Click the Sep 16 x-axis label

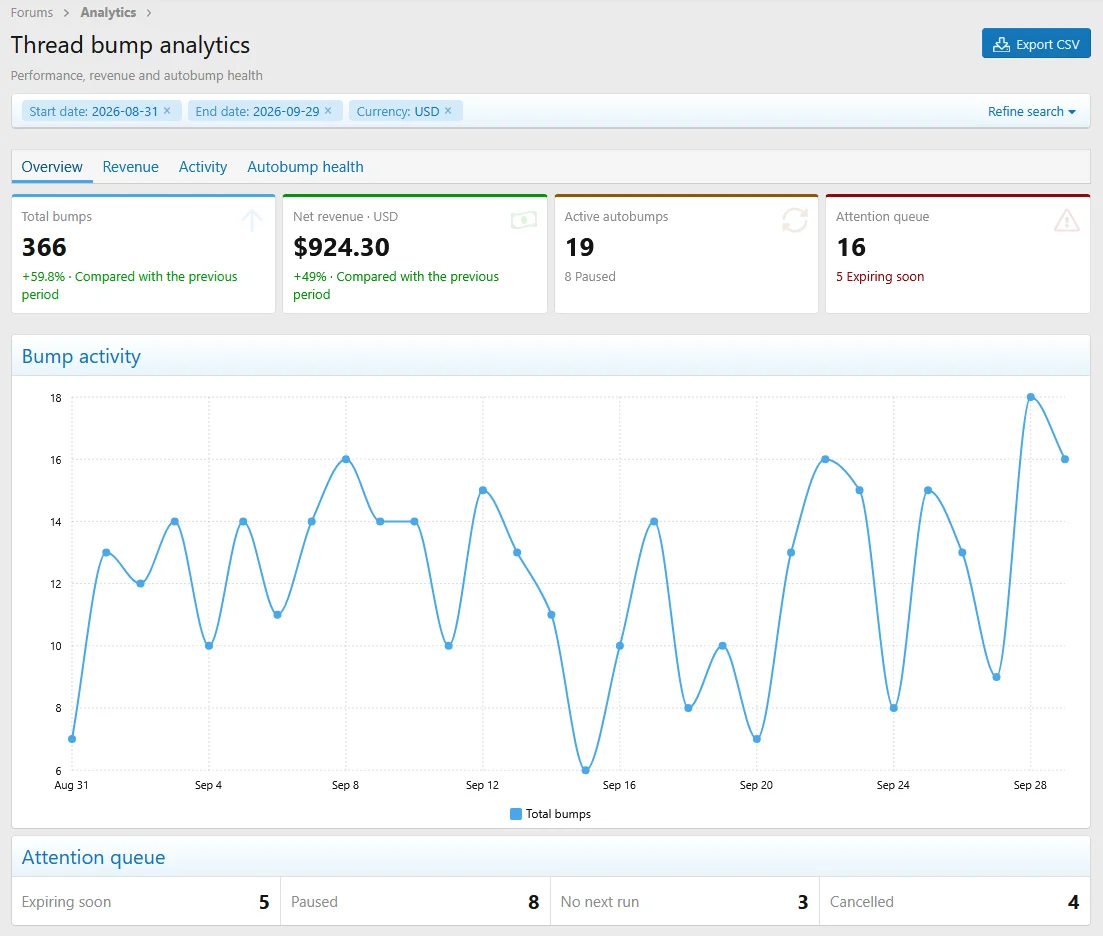[619, 785]
